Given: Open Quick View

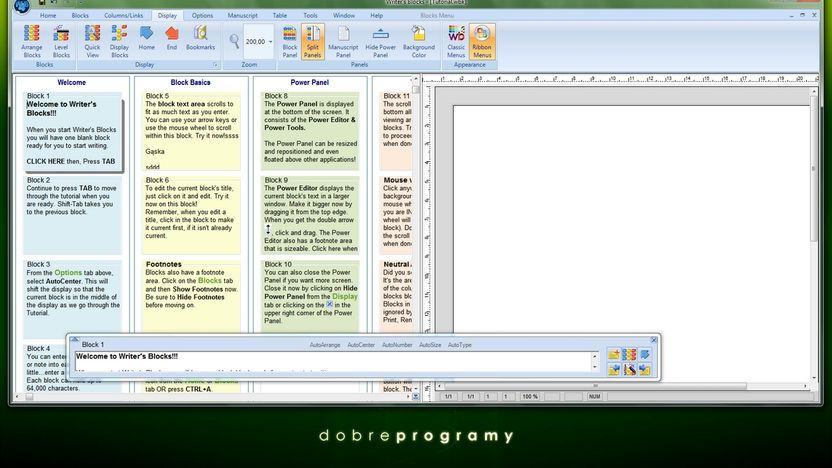Looking at the screenshot, I should (92, 41).
